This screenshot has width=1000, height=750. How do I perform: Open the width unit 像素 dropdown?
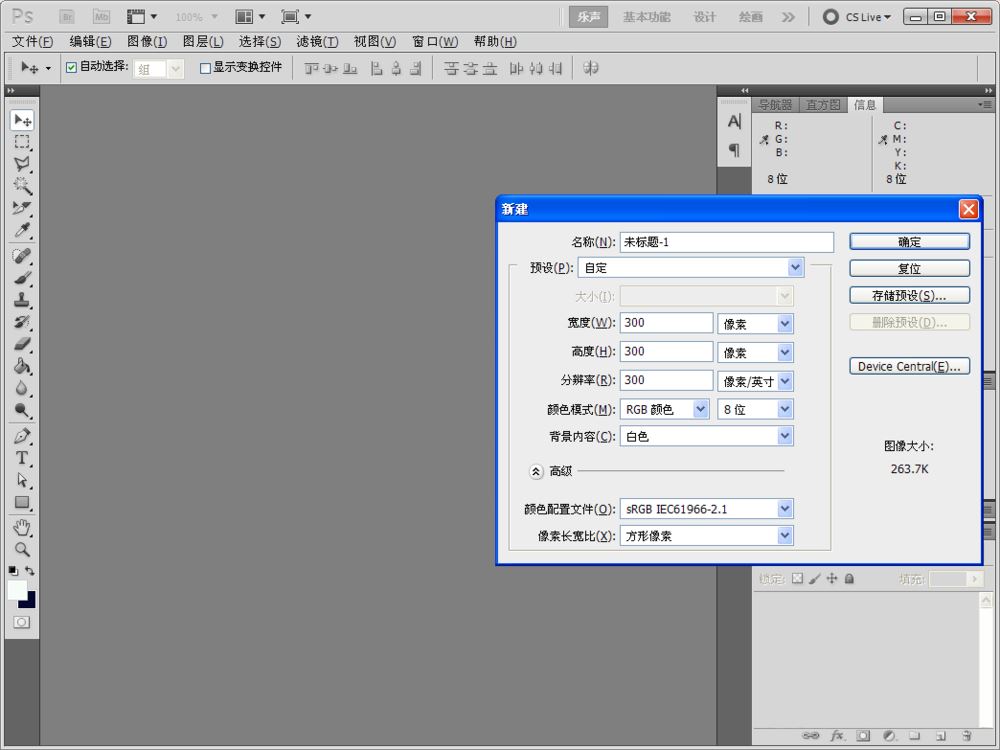(x=784, y=323)
